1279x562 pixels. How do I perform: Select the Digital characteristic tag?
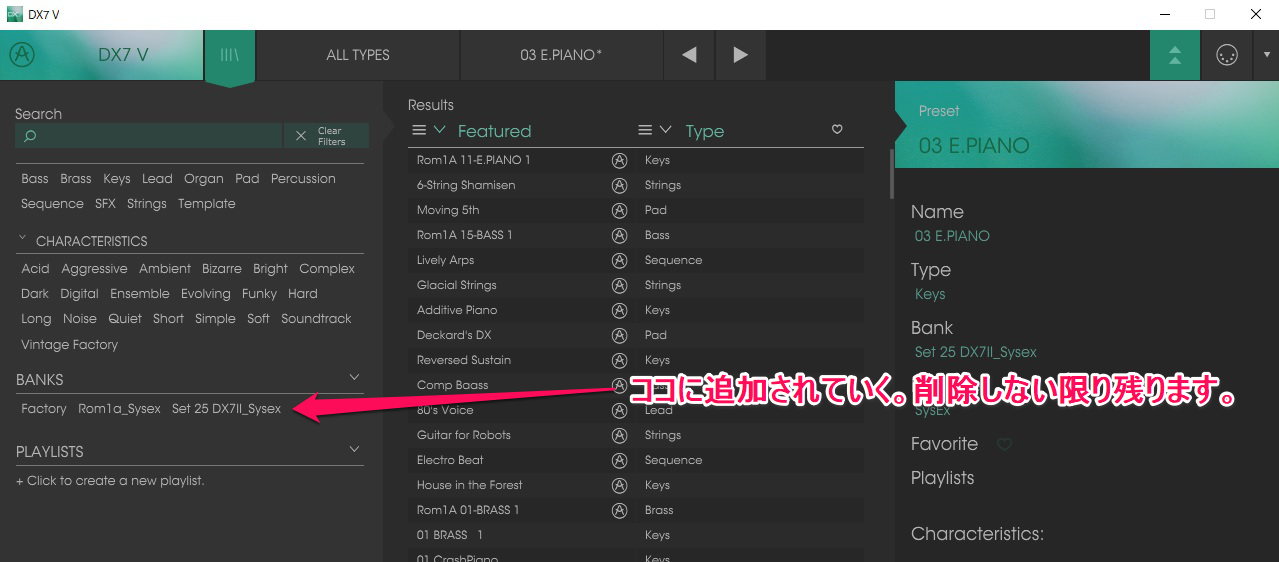pyautogui.click(x=79, y=294)
